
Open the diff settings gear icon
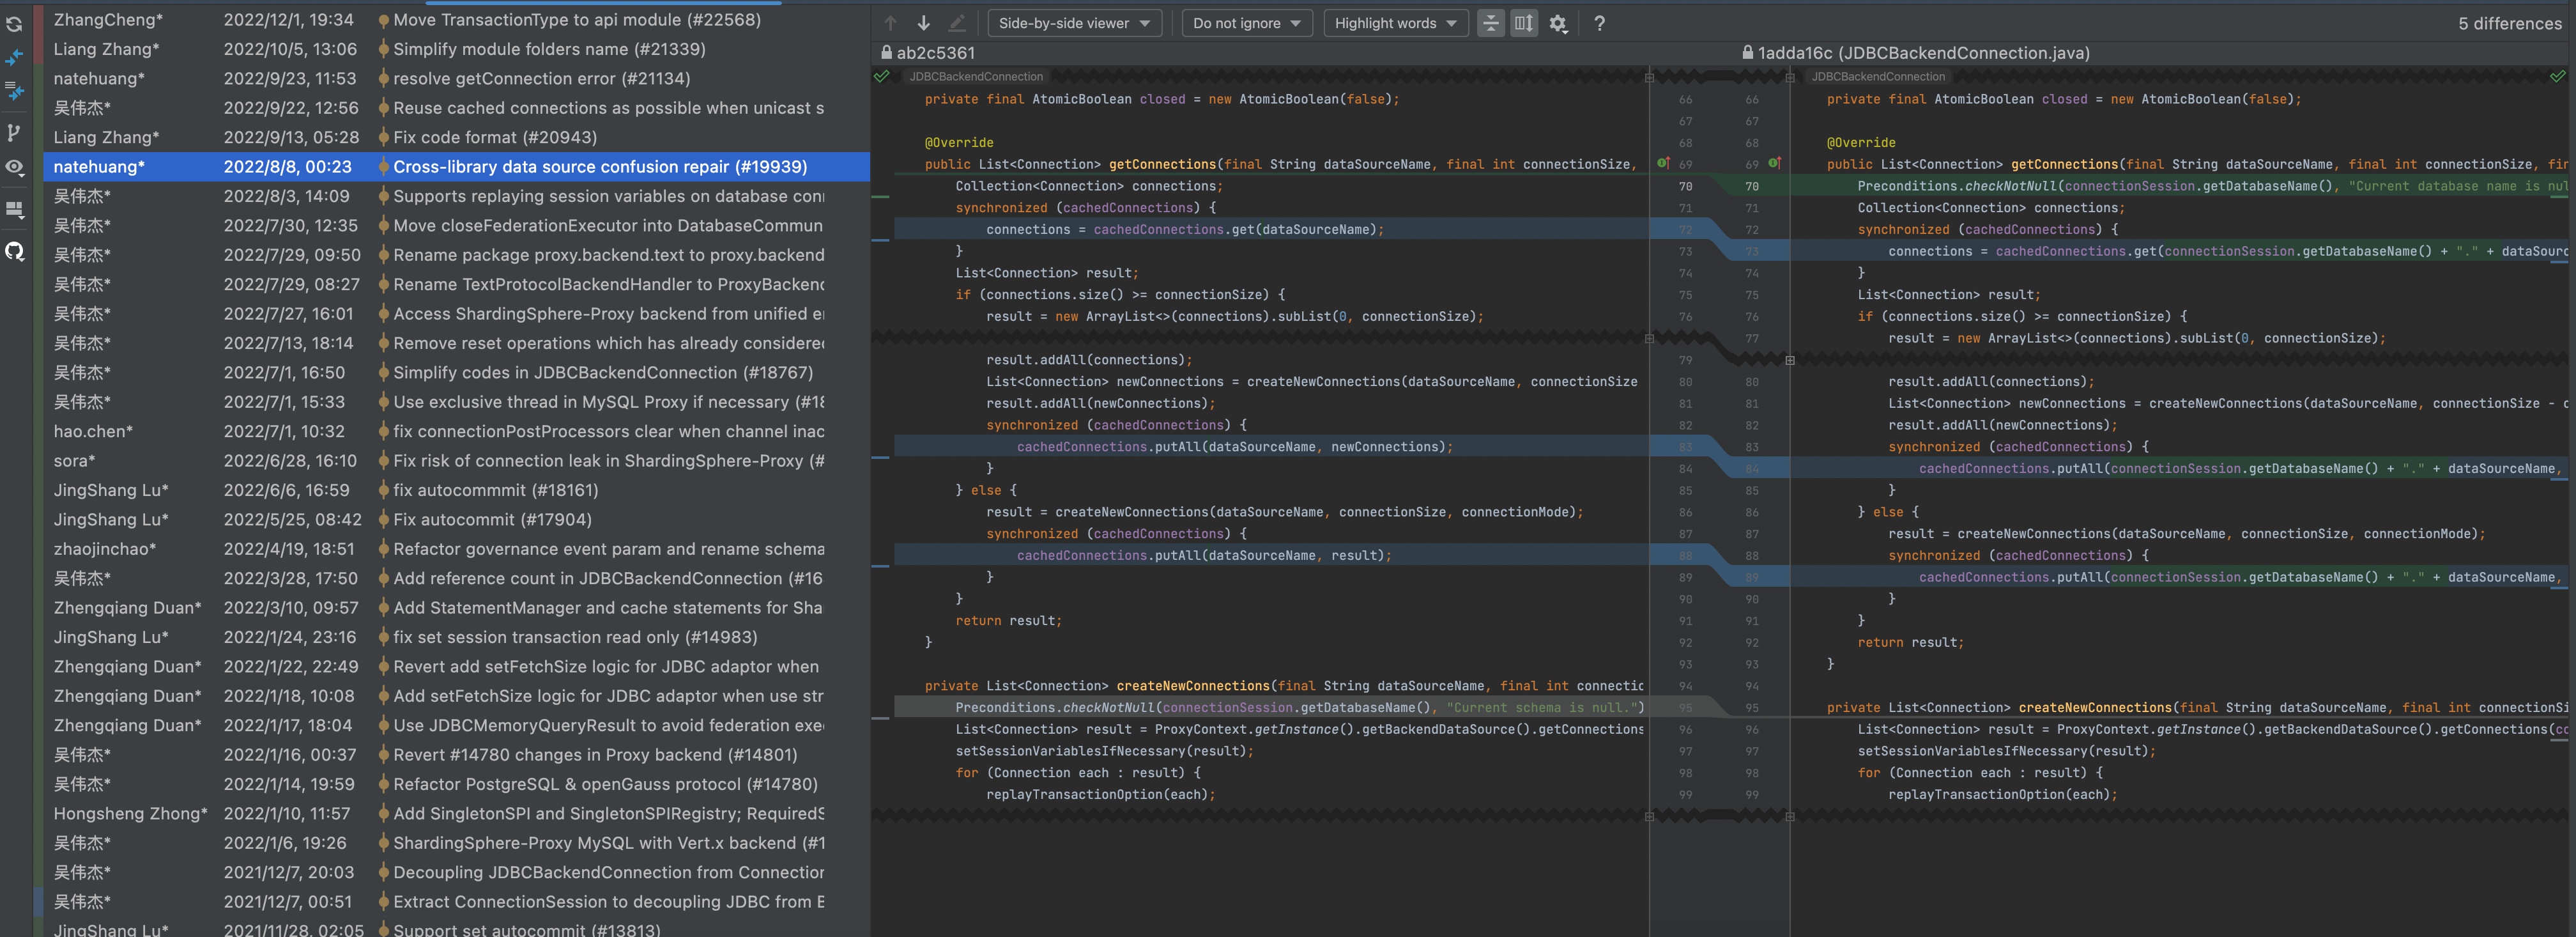1557,23
